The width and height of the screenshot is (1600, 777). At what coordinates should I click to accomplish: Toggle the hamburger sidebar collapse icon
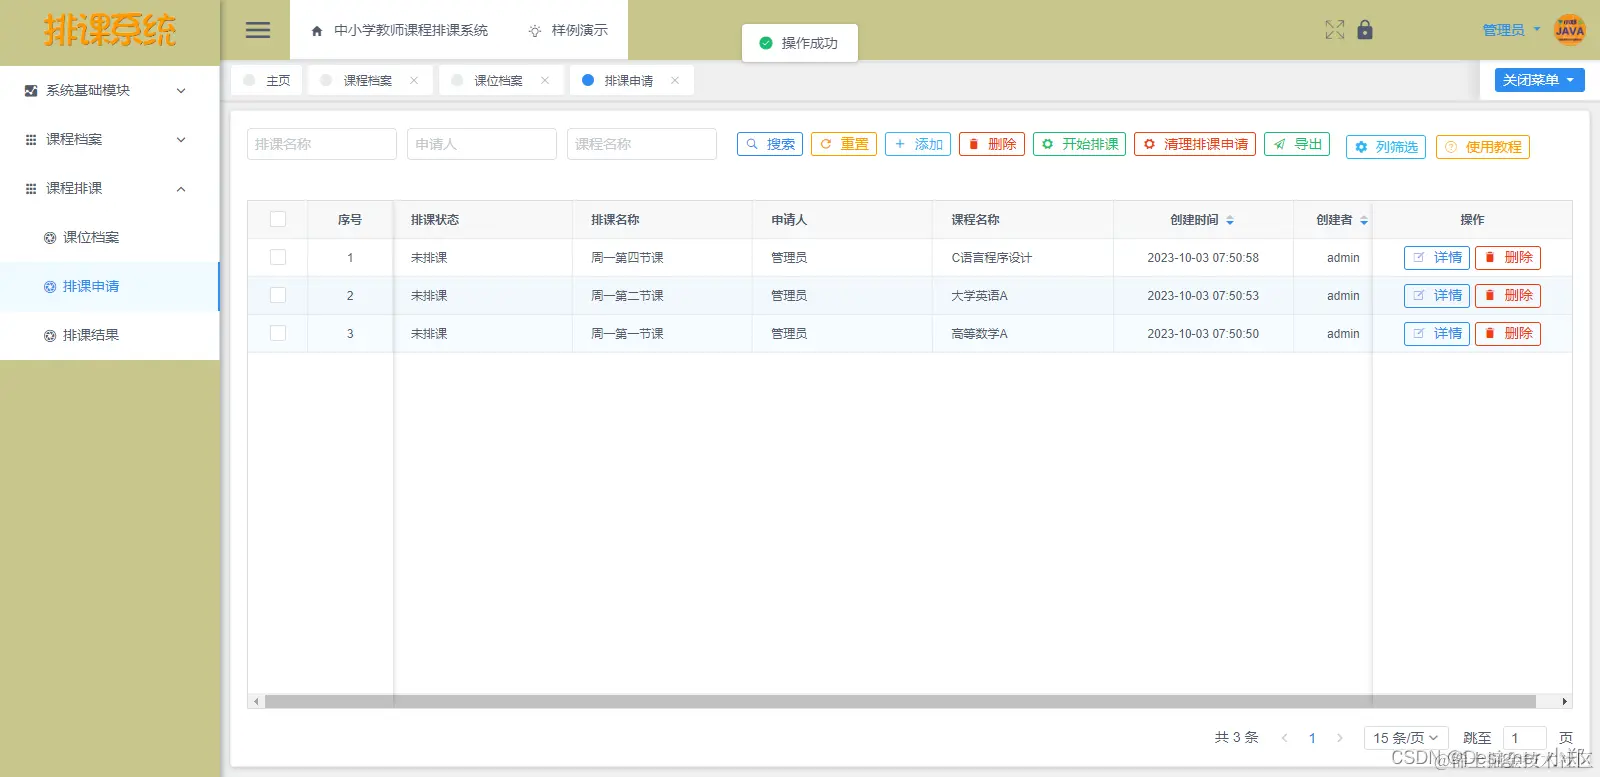click(x=258, y=30)
